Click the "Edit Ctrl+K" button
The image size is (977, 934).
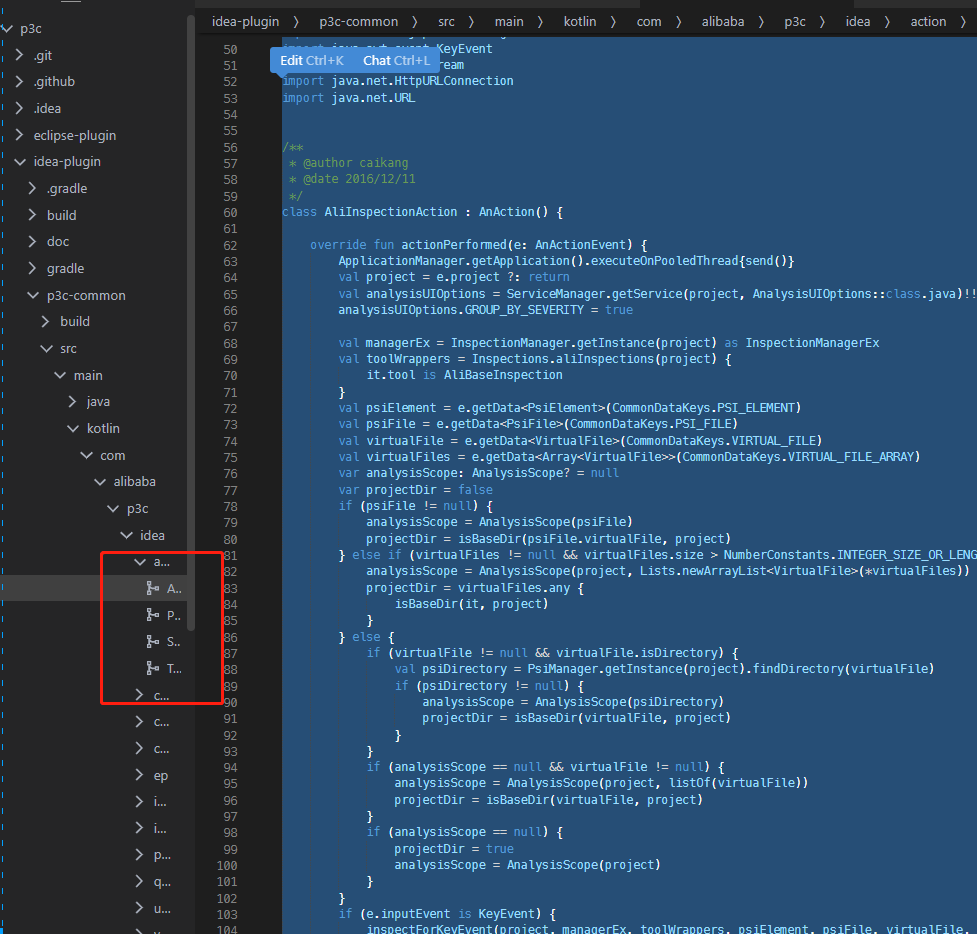310,60
